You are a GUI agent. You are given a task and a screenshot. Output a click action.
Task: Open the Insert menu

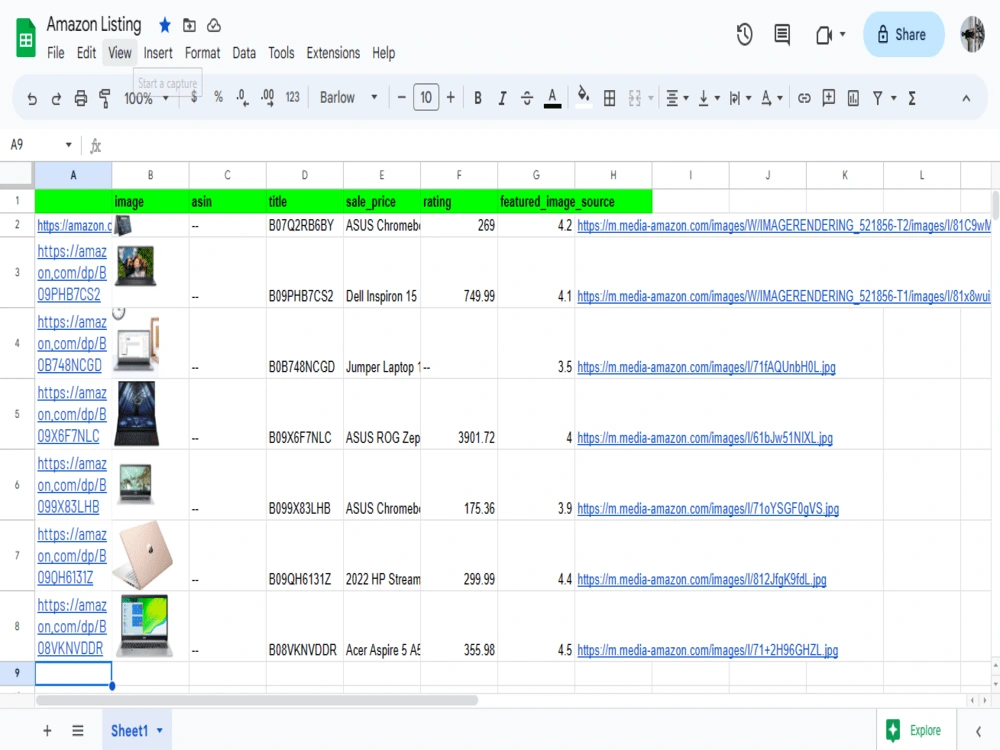(158, 53)
